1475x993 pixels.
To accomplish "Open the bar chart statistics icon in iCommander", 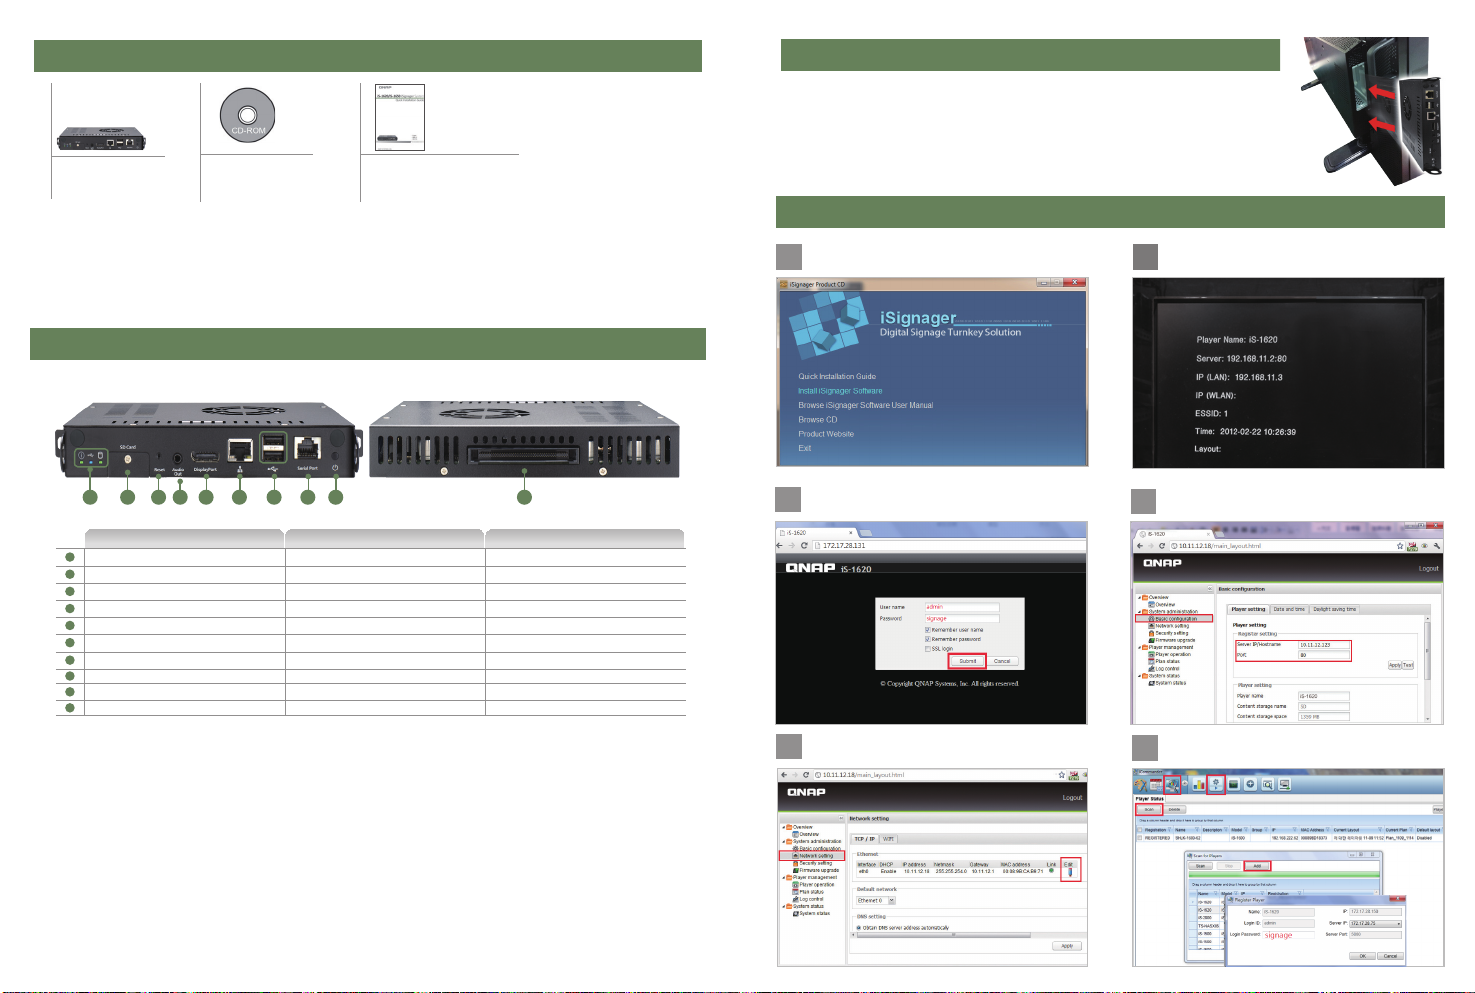I will click(1199, 785).
